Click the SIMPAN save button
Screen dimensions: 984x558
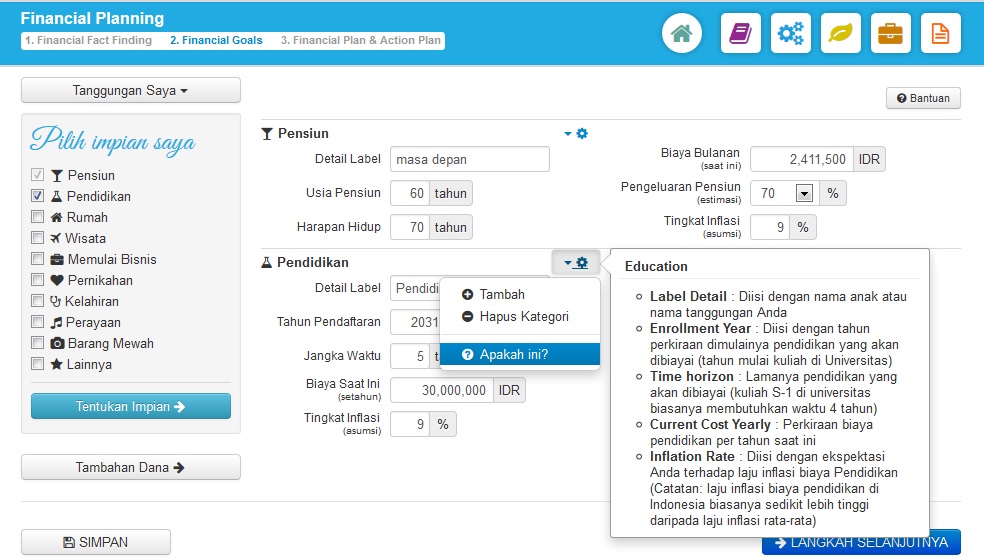[x=96, y=542]
